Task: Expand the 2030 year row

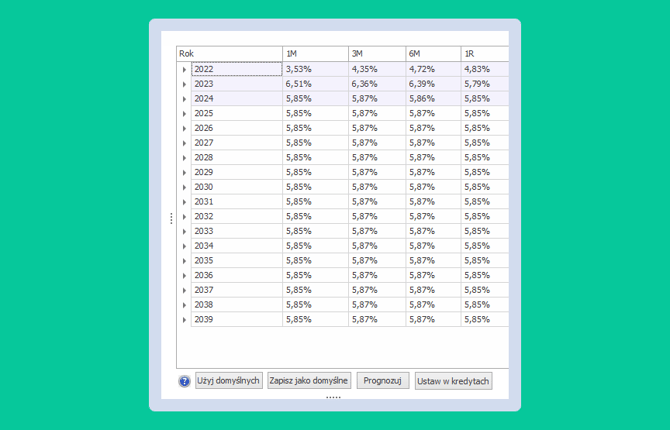Action: (x=184, y=187)
